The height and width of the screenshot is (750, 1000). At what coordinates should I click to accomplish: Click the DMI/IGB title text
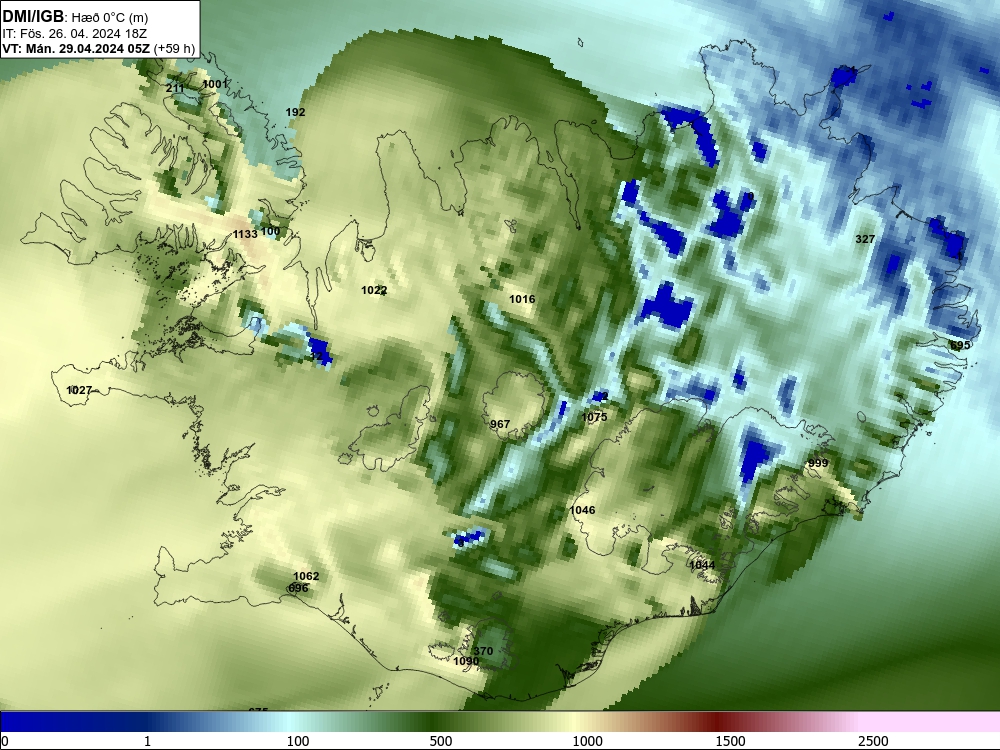[34, 17]
